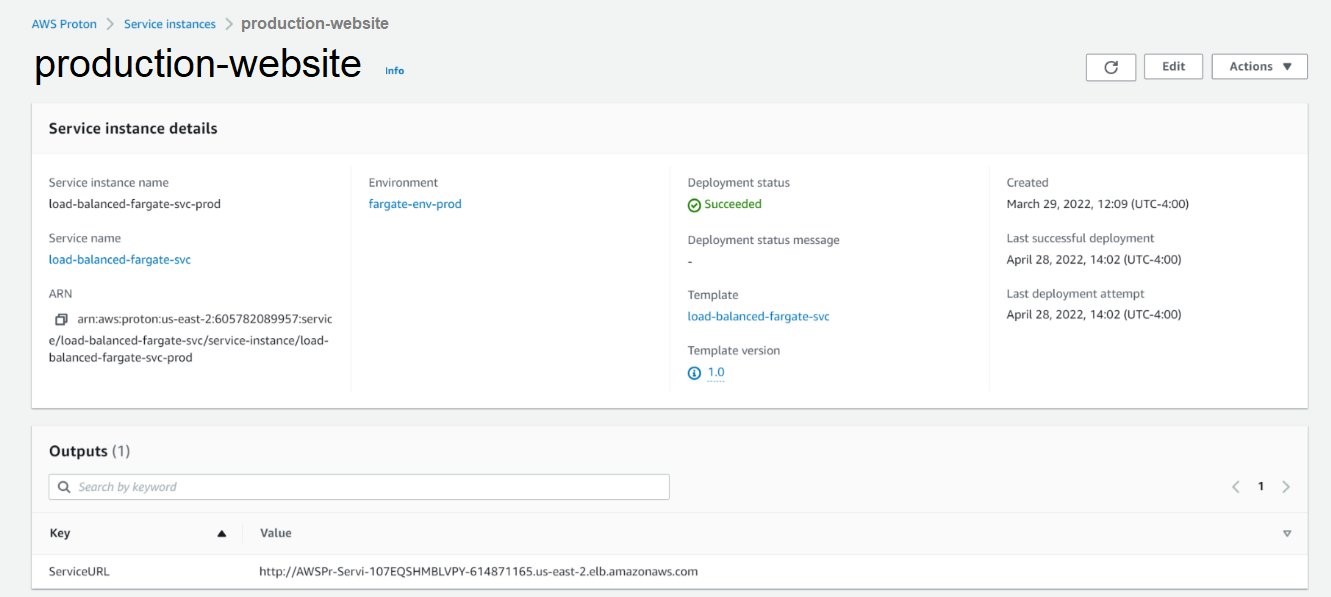Click the green Succeeded status icon
Image resolution: width=1331 pixels, height=597 pixels.
point(694,205)
